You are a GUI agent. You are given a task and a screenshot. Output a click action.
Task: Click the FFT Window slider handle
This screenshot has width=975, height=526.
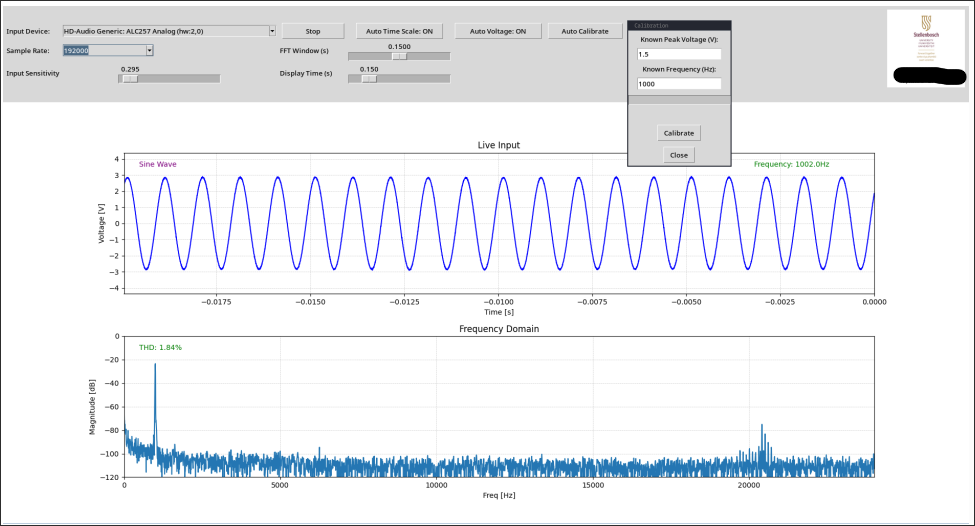click(x=399, y=56)
